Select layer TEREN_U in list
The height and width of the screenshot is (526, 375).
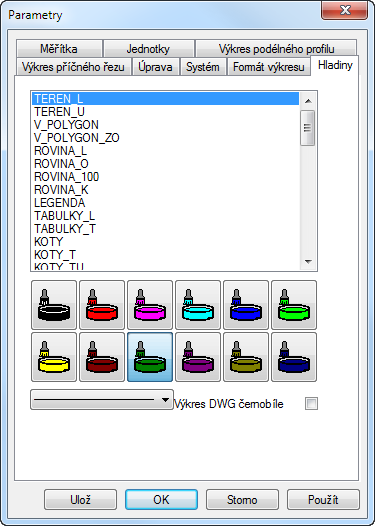(165, 112)
